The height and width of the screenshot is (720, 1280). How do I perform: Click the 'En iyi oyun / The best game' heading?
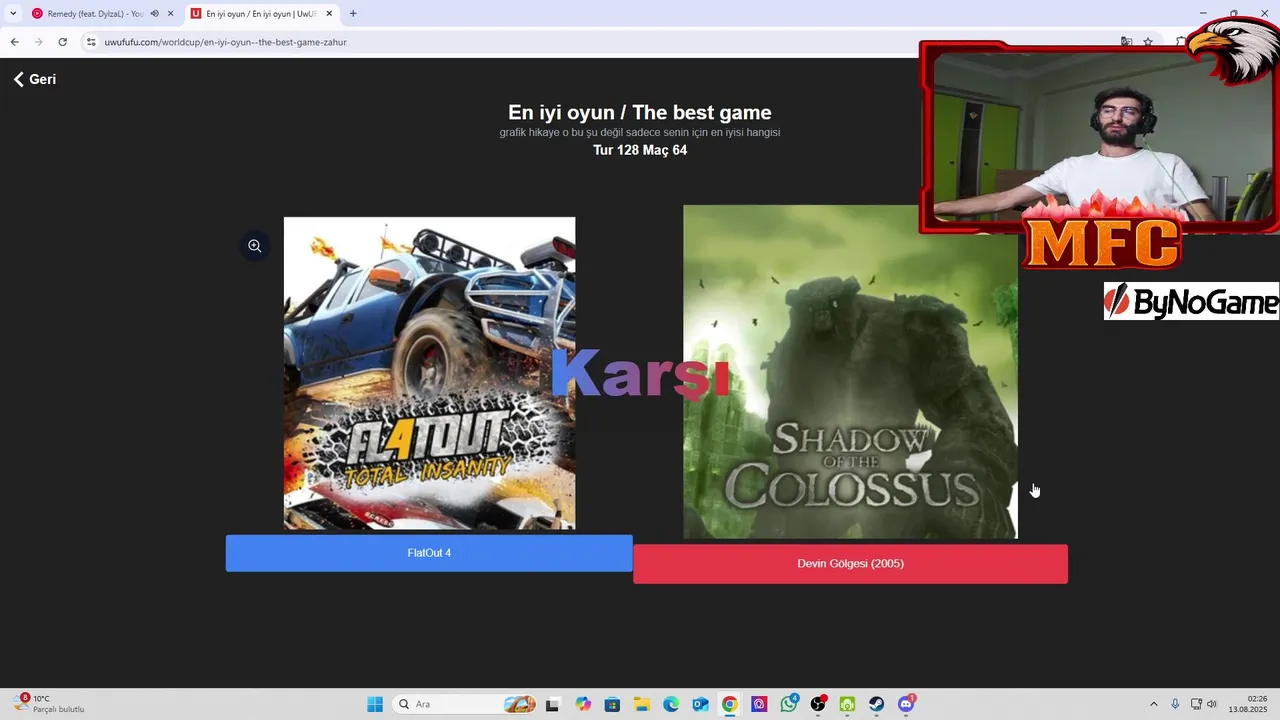point(640,112)
